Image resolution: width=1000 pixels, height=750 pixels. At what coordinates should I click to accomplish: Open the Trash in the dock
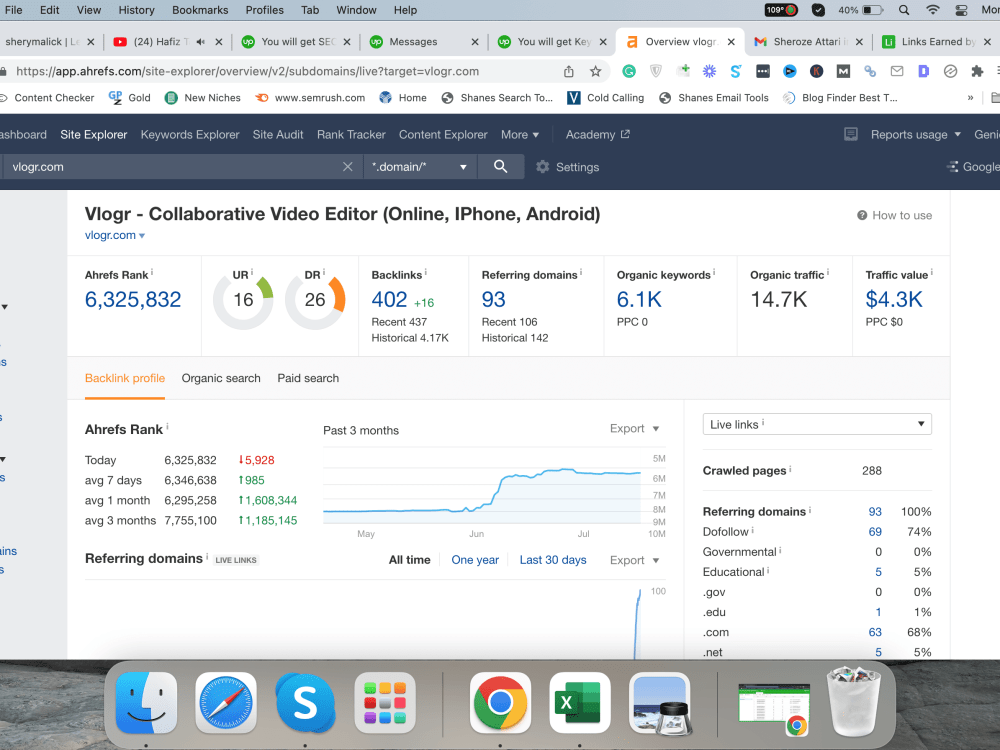[854, 702]
